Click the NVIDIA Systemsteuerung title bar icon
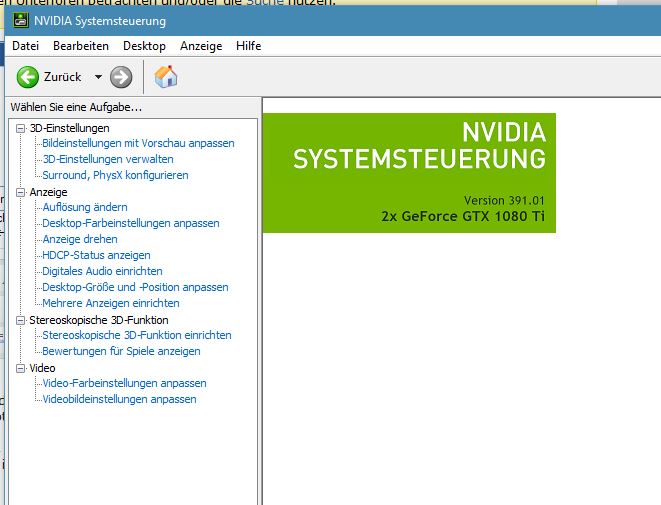This screenshot has width=661, height=505. pos(21,20)
